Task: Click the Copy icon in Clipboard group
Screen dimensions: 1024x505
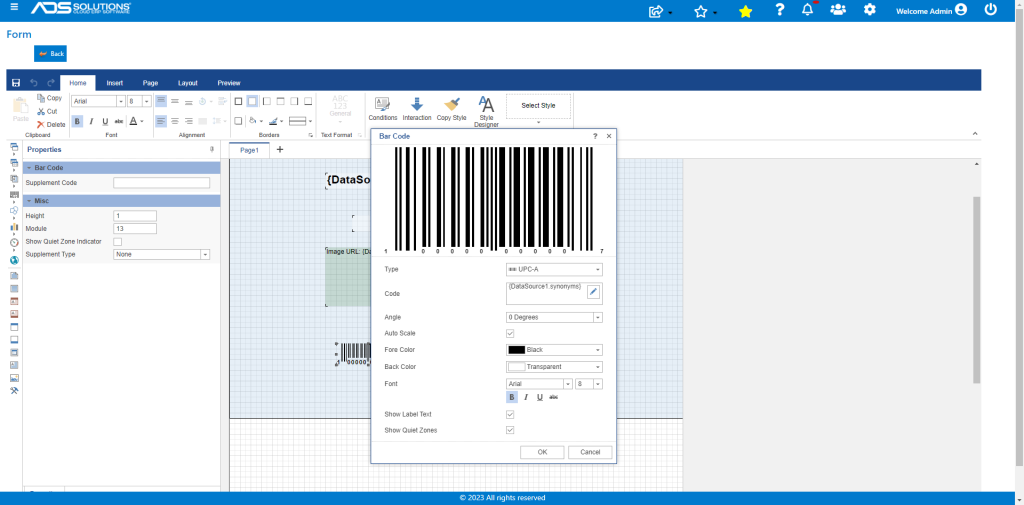Action: point(41,98)
